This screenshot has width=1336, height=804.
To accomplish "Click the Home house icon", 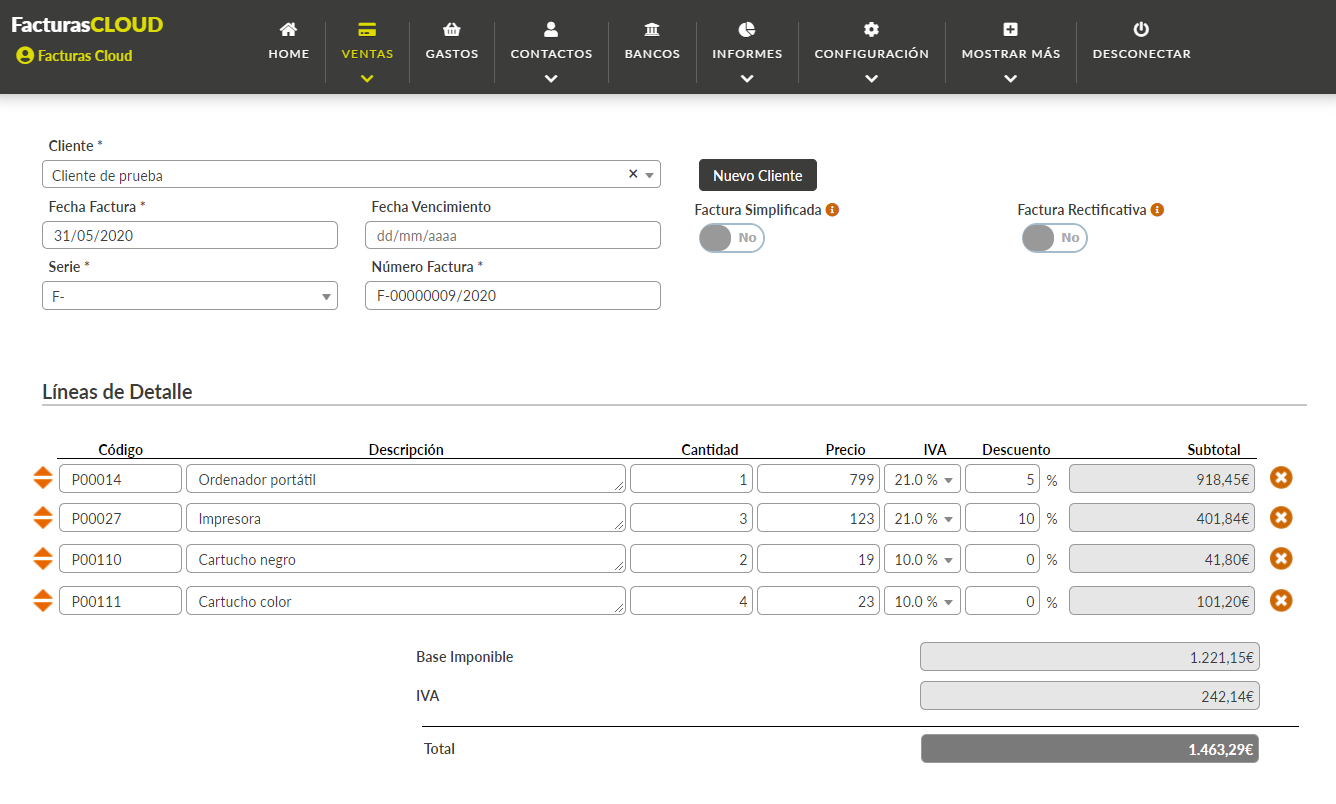I will click(x=288, y=30).
